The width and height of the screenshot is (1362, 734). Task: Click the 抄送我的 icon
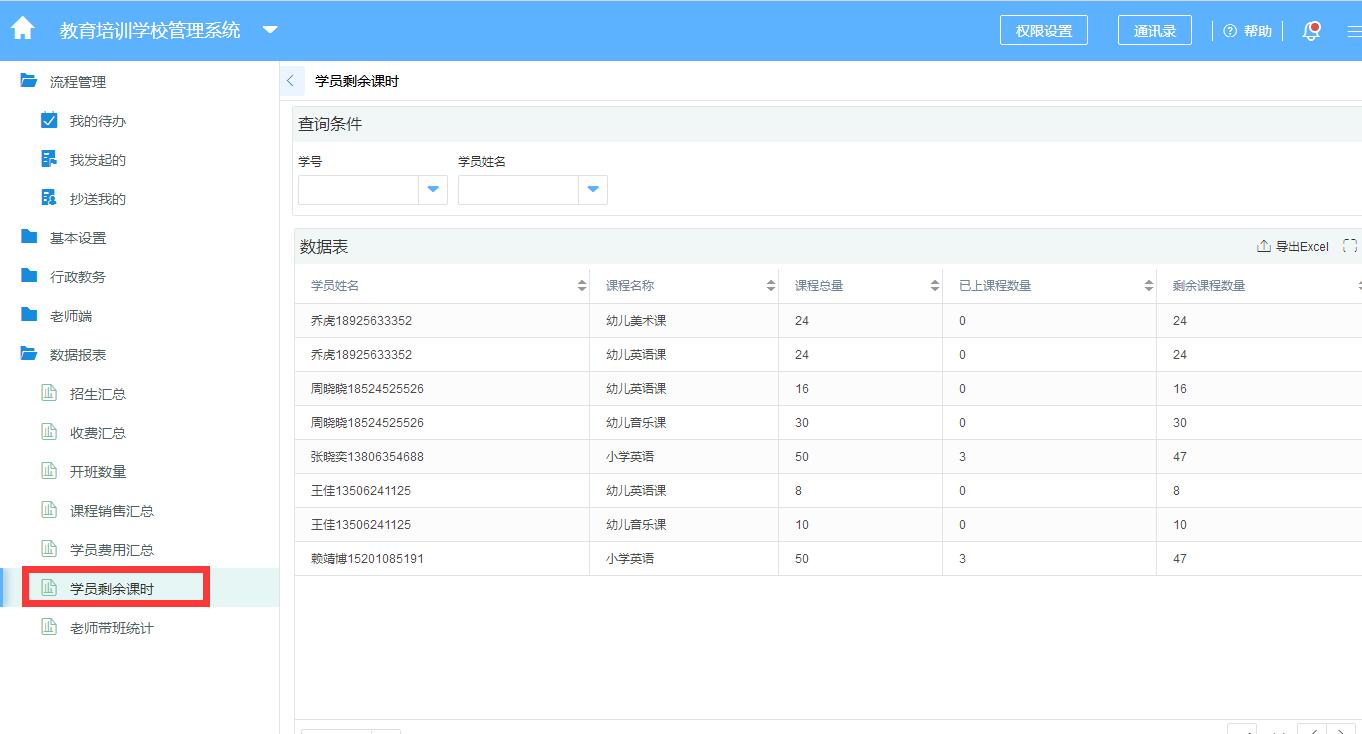[49, 198]
